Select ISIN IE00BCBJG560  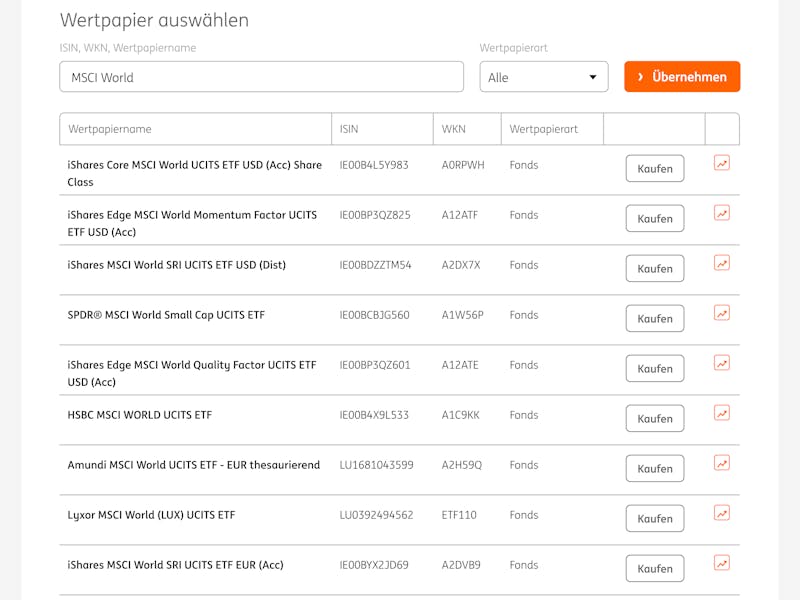374,315
